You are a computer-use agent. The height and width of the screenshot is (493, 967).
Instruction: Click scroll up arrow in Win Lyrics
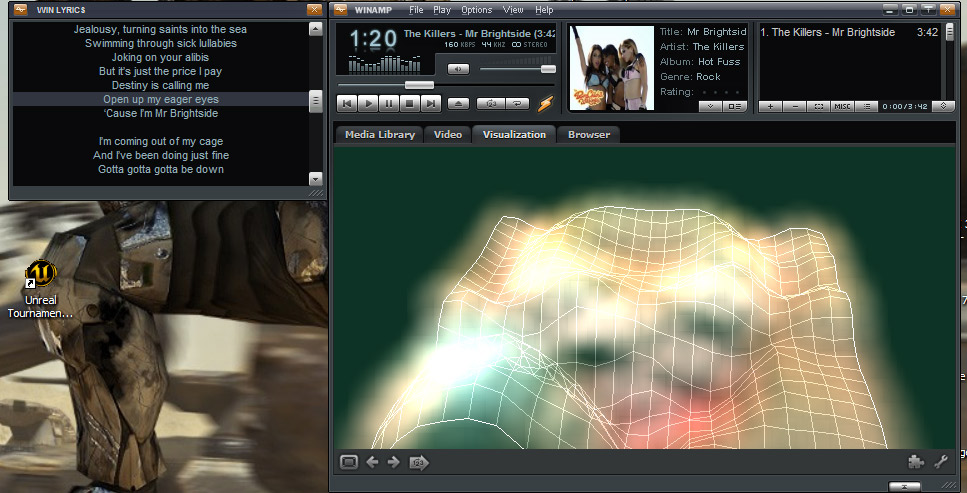tap(316, 29)
